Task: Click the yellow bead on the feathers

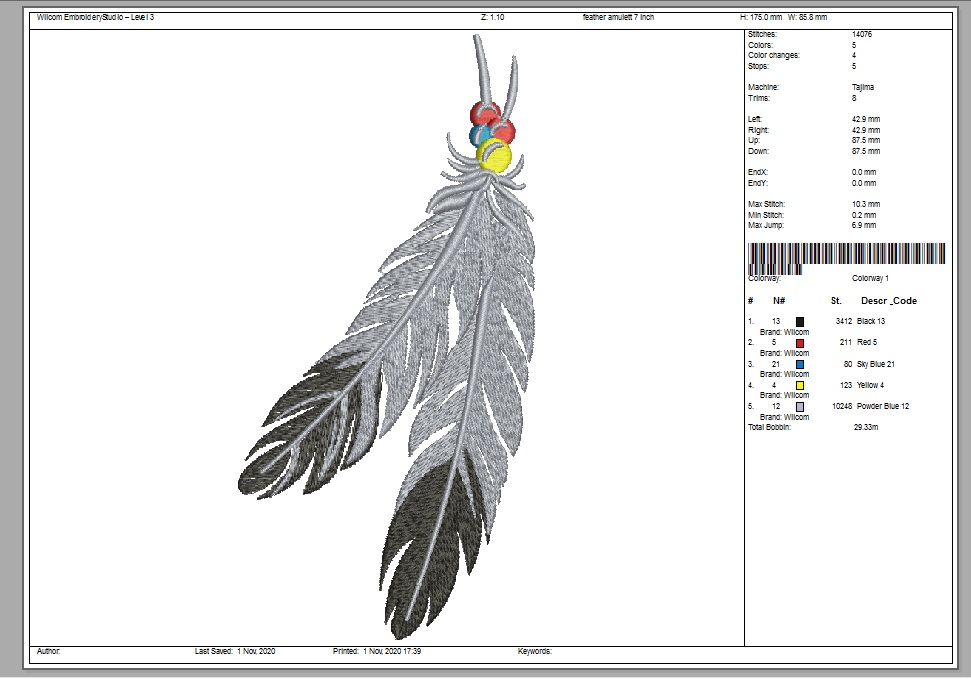Action: [493, 155]
